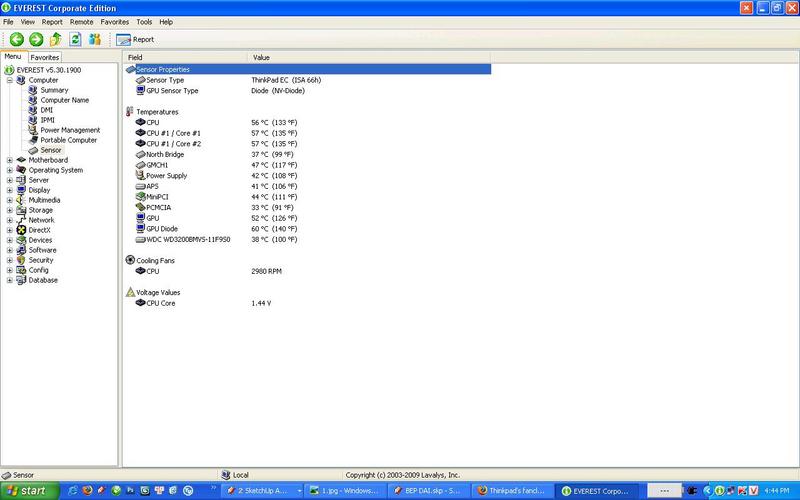
Task: Expand the Storage tree node
Action: [10, 210]
